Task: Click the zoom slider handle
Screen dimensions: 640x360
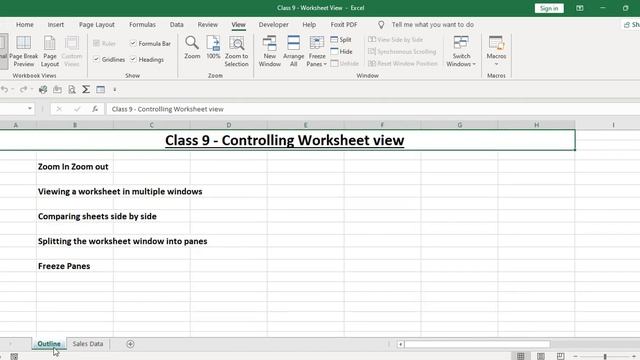Action: pyautogui.click(x=605, y=356)
